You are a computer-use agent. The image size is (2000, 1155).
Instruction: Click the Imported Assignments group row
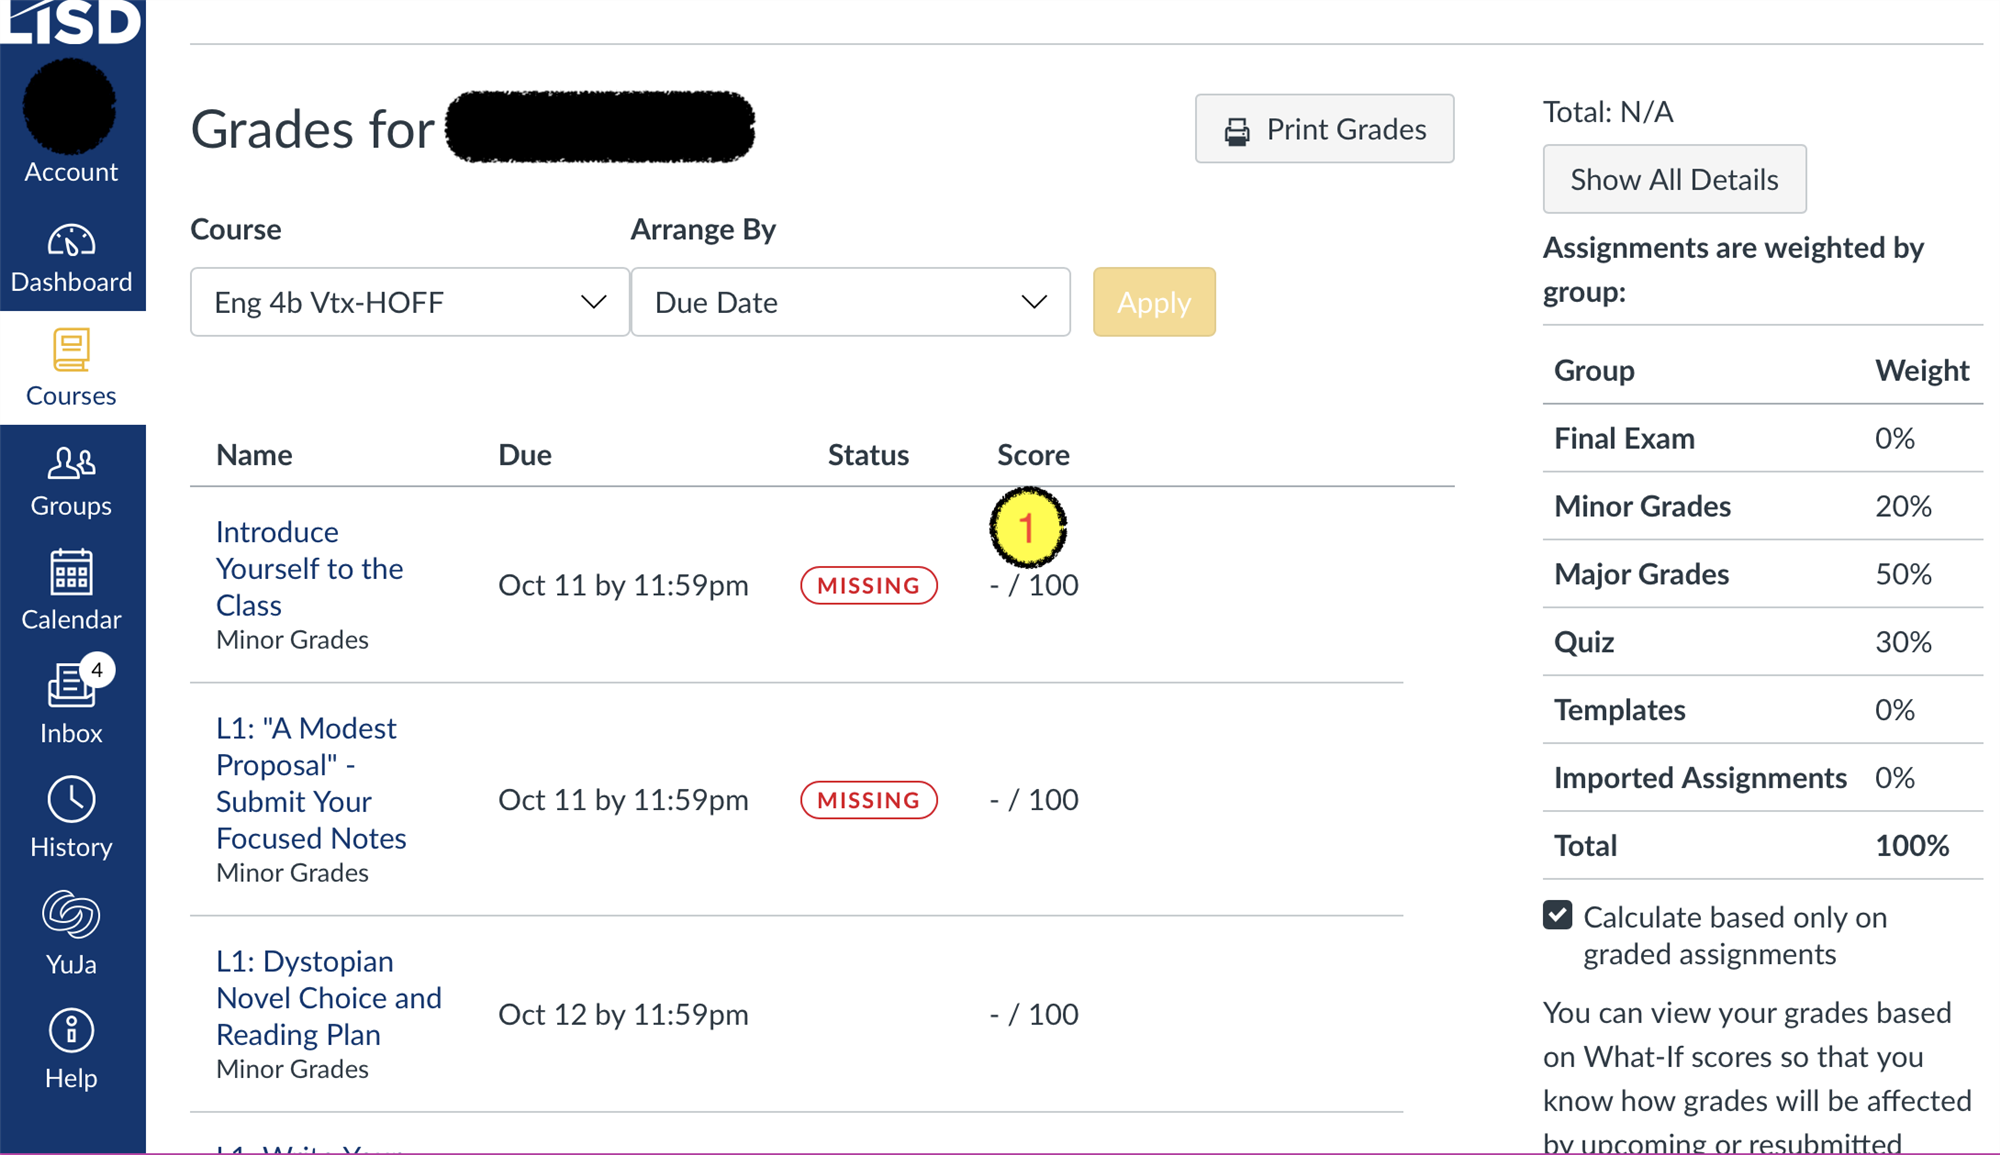click(1763, 778)
